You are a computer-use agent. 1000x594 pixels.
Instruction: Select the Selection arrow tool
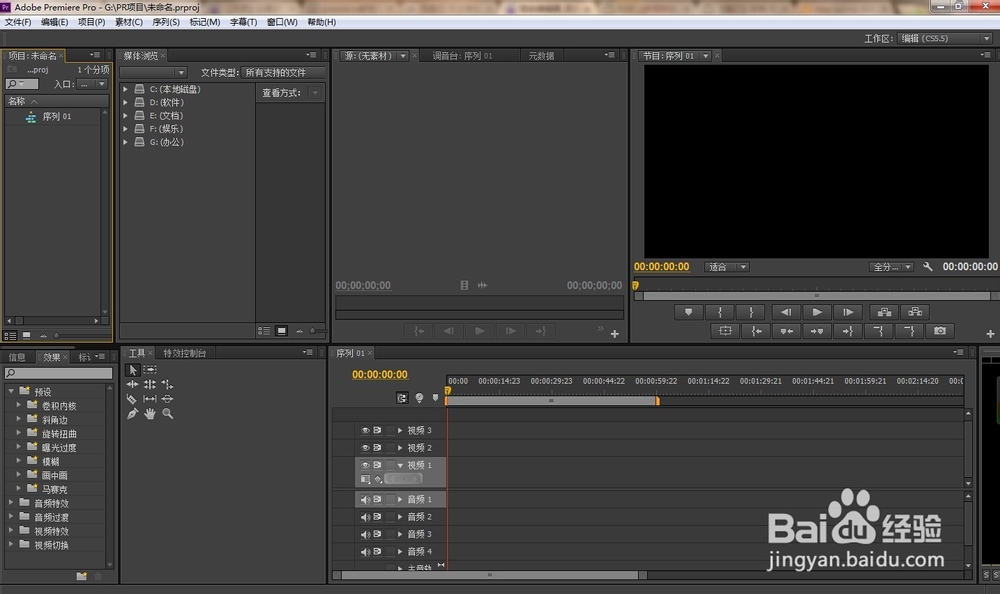pyautogui.click(x=133, y=370)
